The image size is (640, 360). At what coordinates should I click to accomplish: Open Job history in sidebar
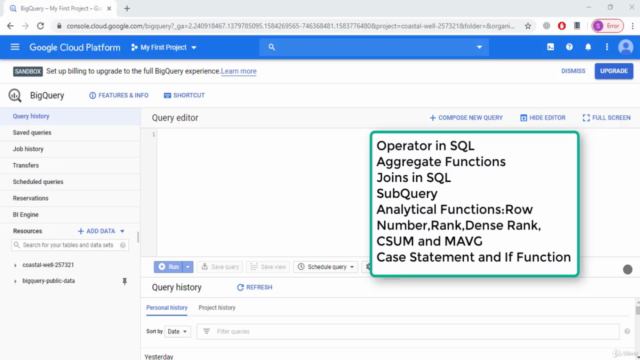coord(70,149)
